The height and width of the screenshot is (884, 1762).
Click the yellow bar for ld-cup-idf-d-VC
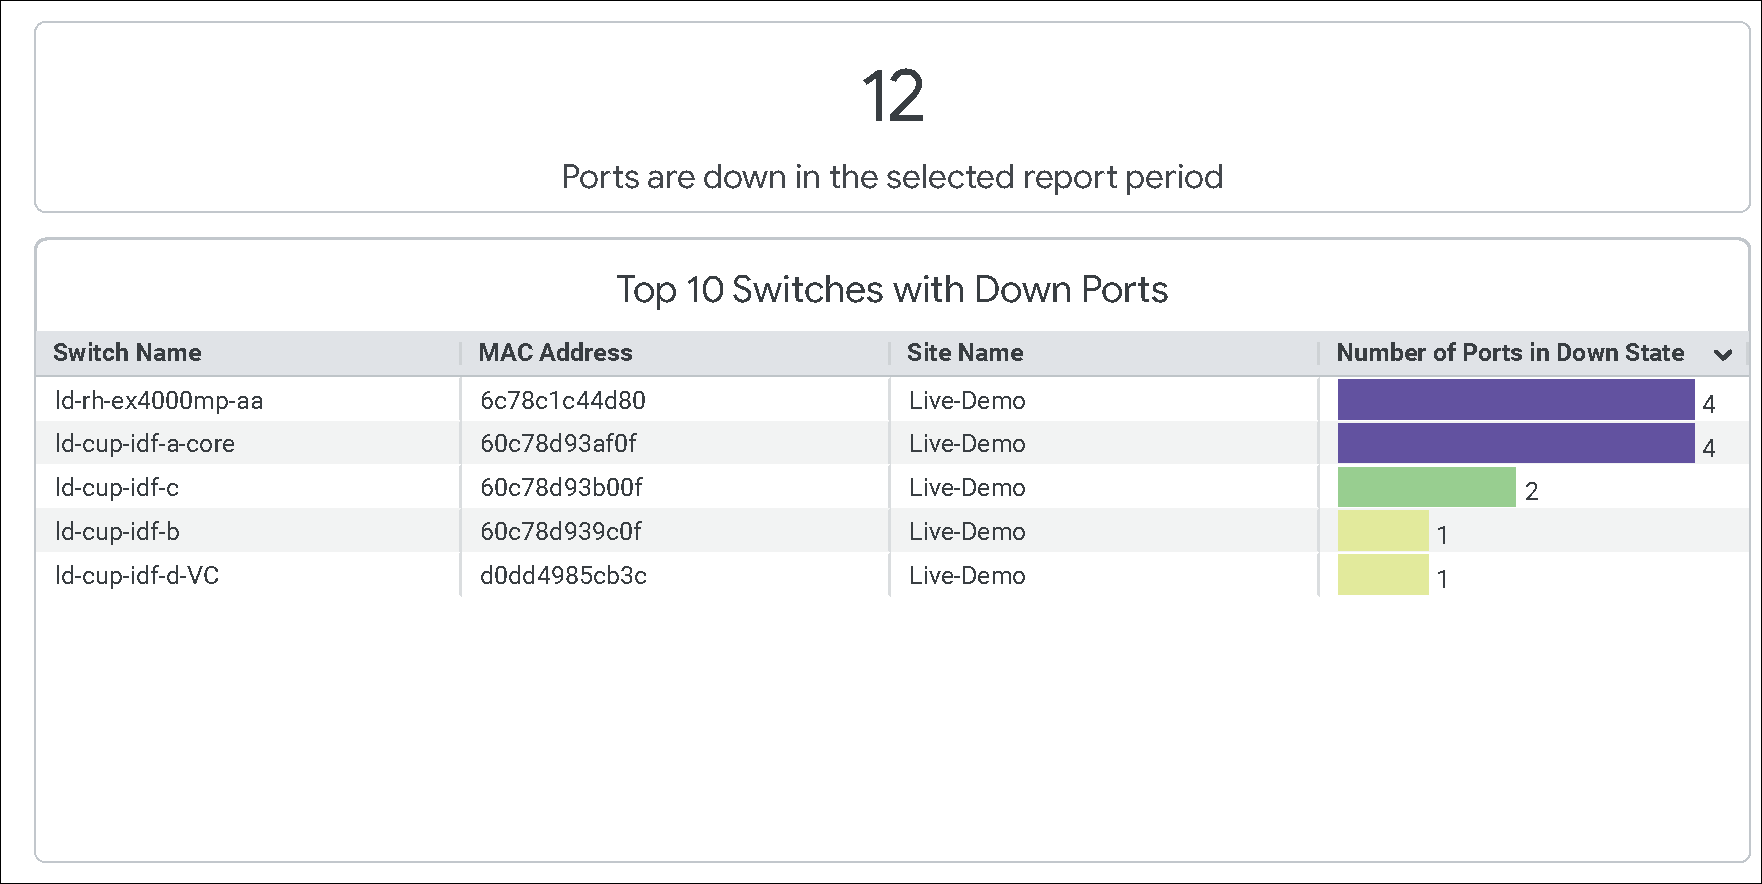point(1382,575)
